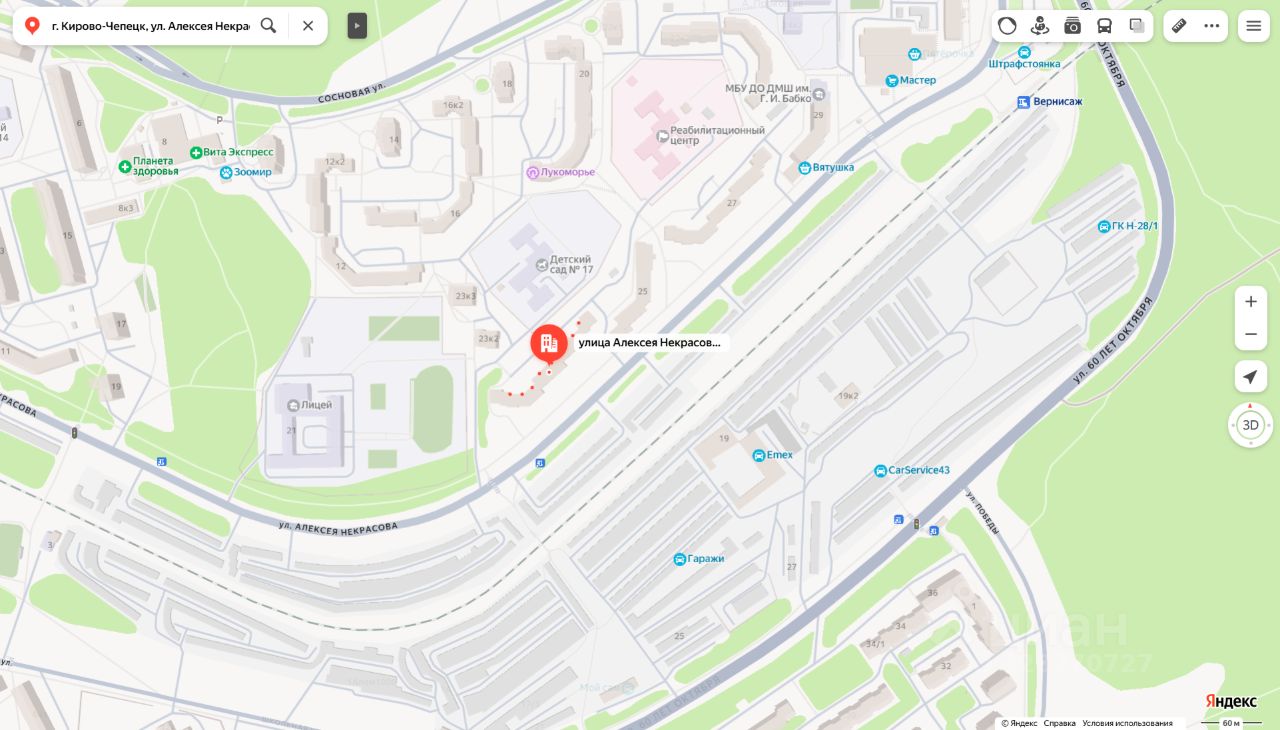Click the search address input field

tap(150, 26)
